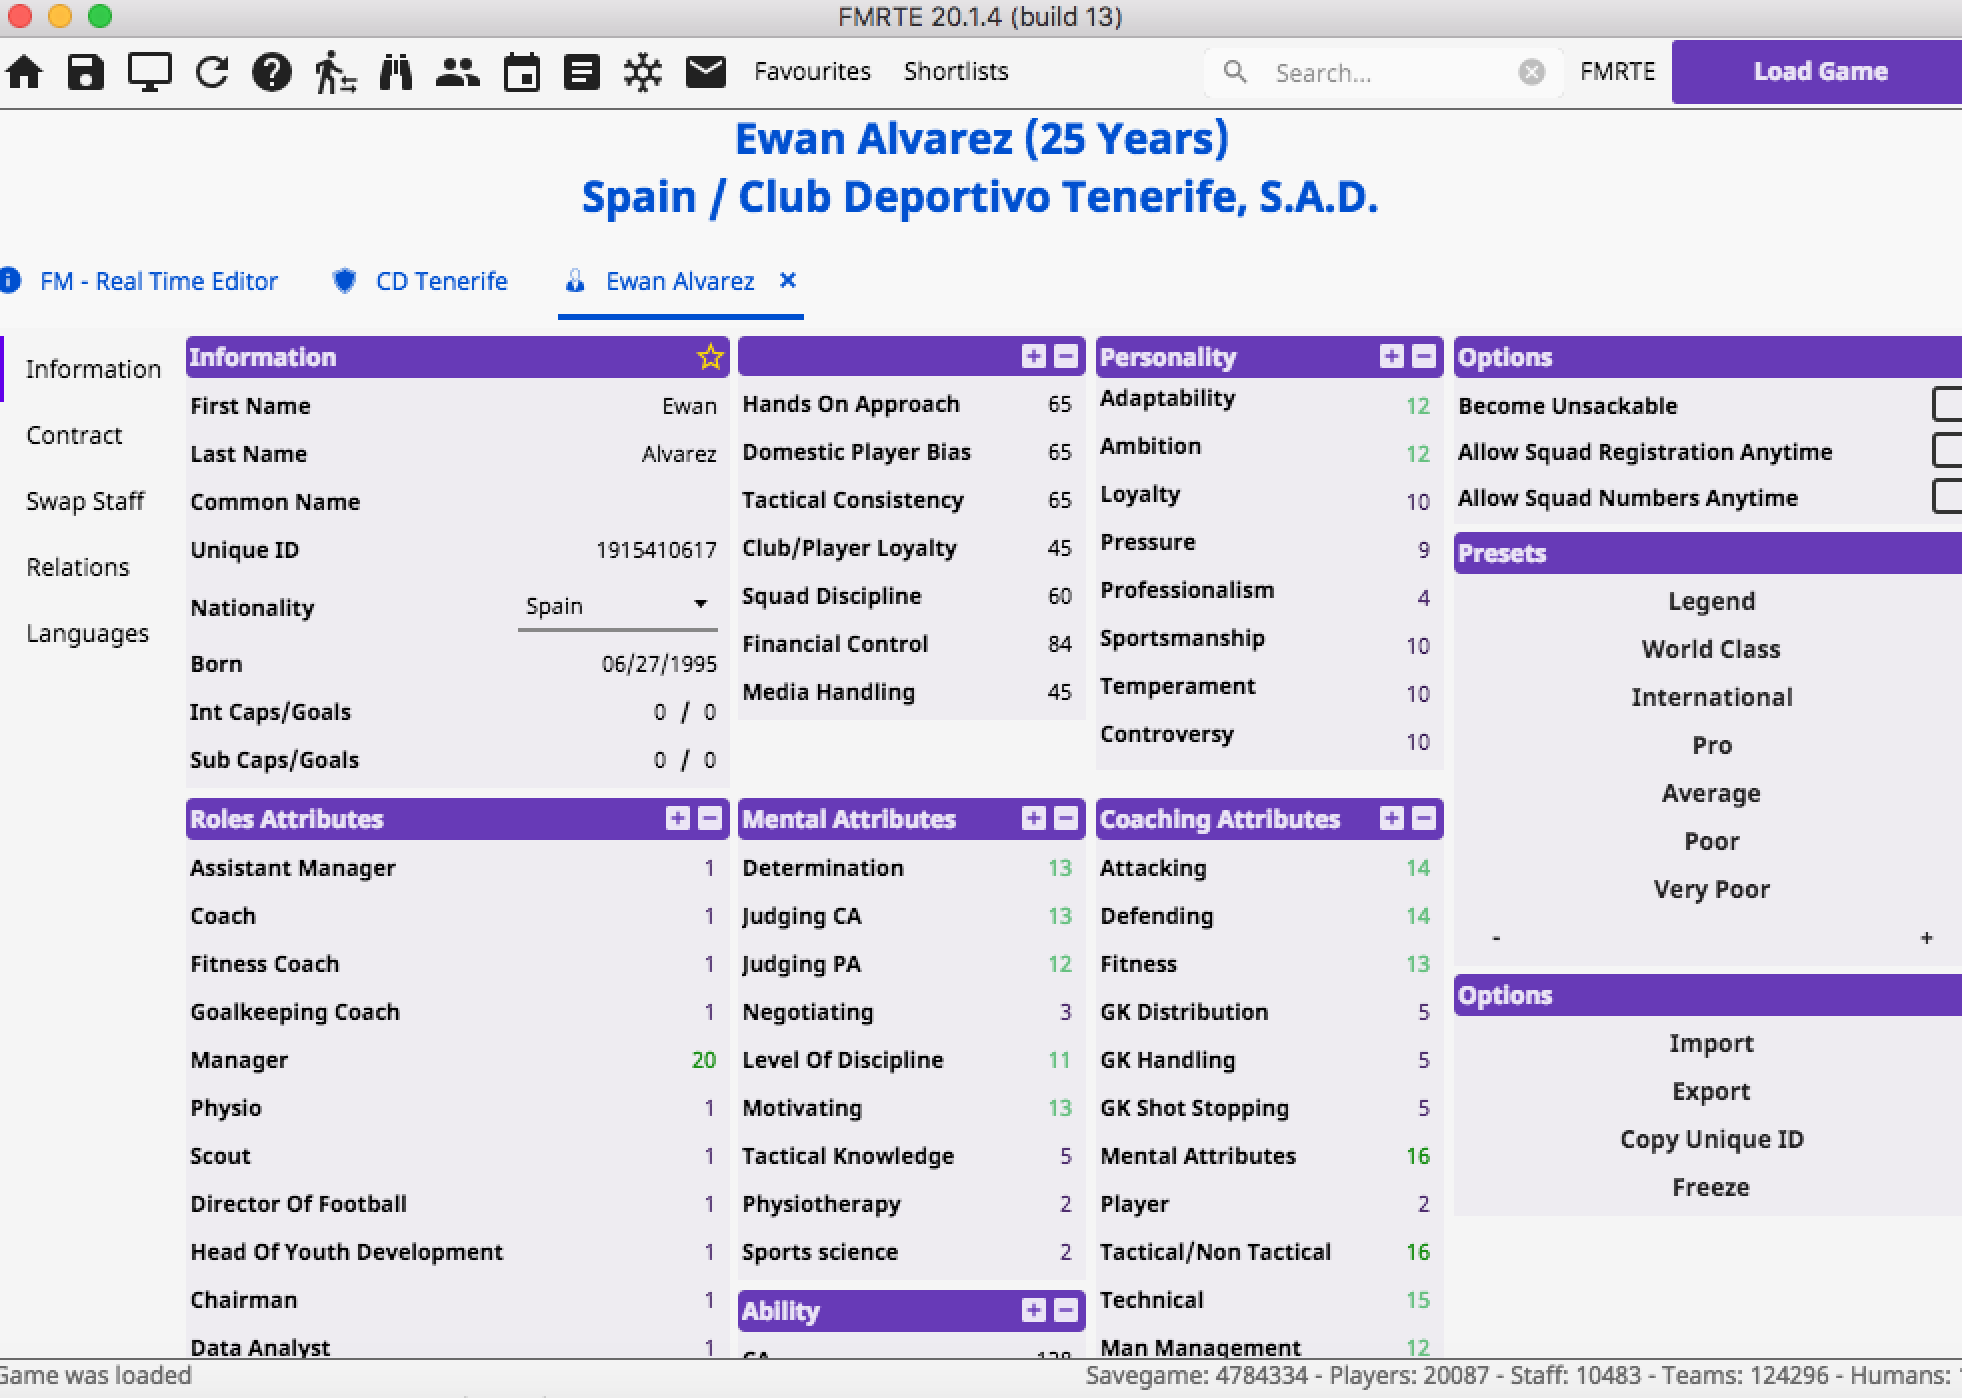Click the monitor display icon
Viewport: 1962px width, 1398px height.
(x=150, y=72)
